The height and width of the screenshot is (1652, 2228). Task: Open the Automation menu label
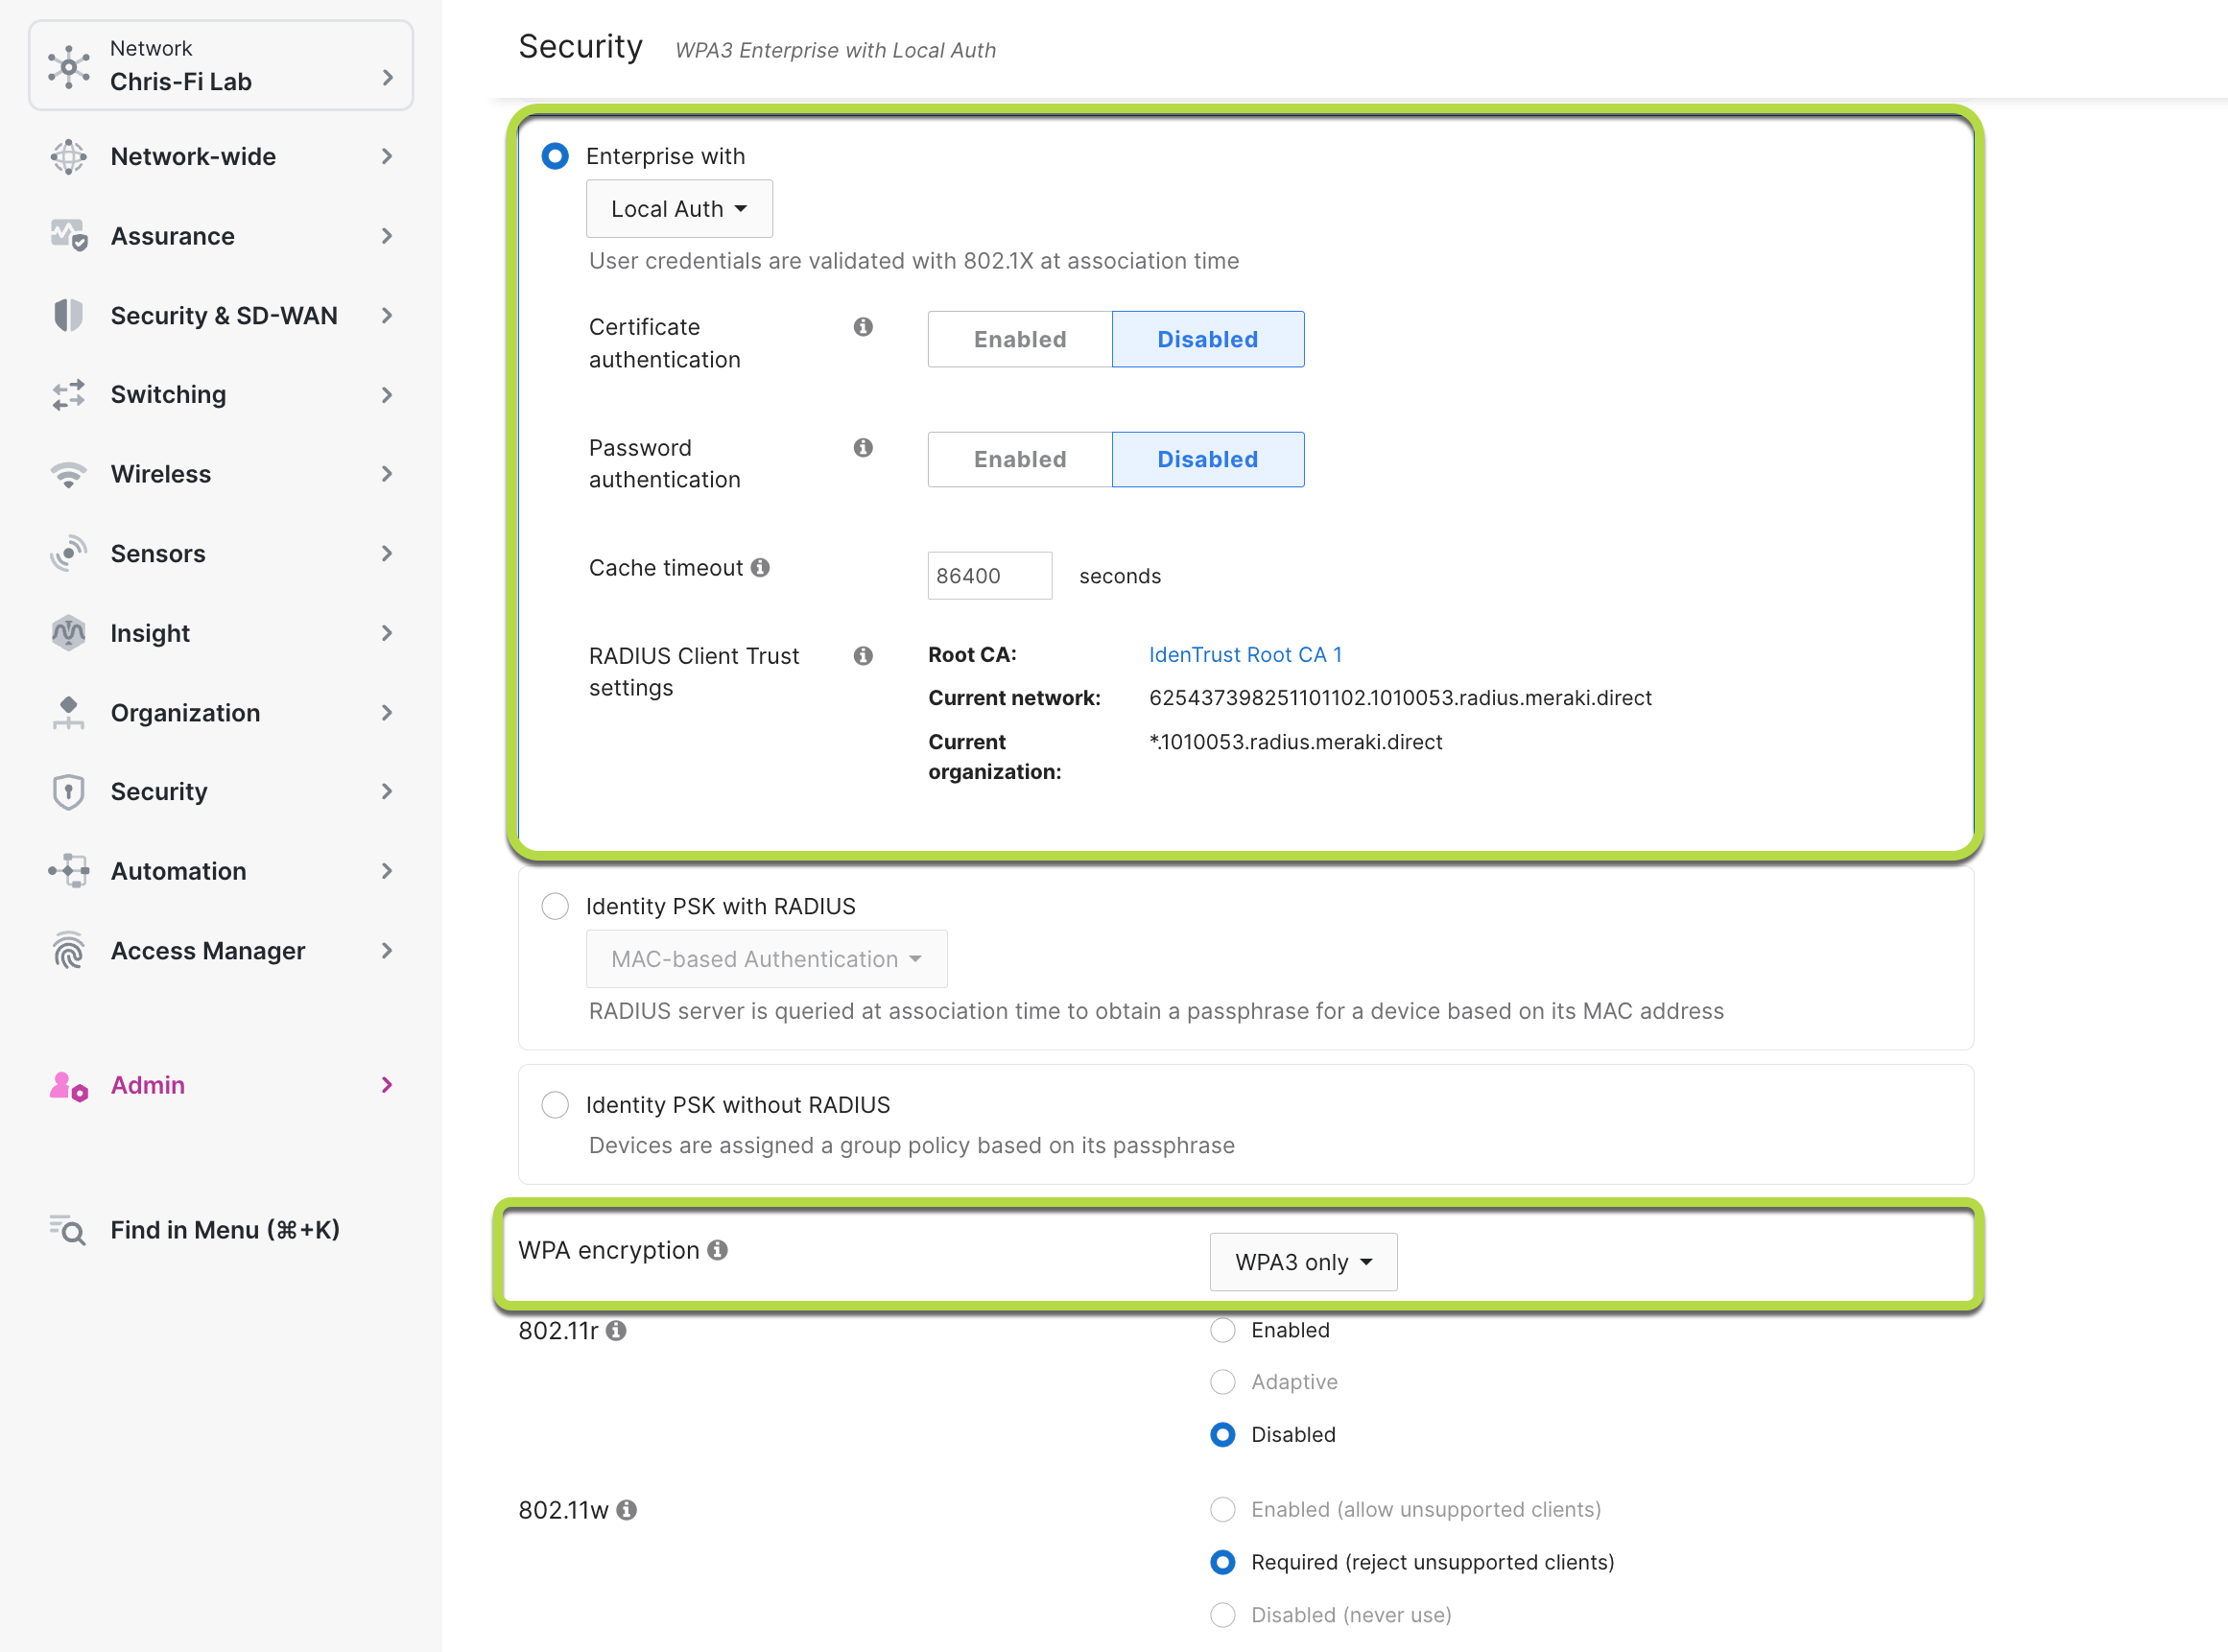[178, 871]
